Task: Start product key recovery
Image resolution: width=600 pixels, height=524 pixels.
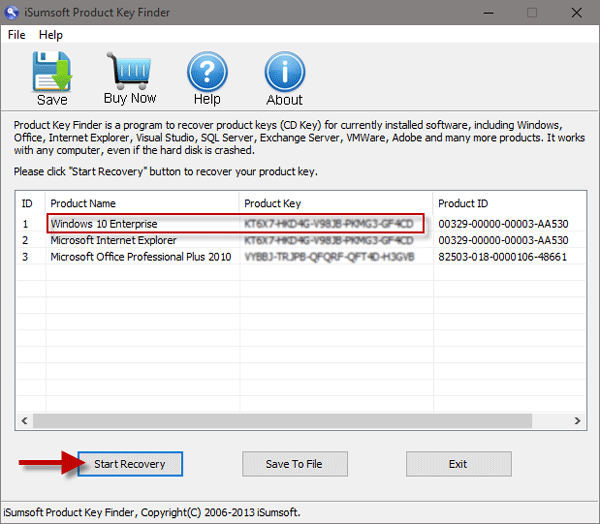Action: point(130,464)
